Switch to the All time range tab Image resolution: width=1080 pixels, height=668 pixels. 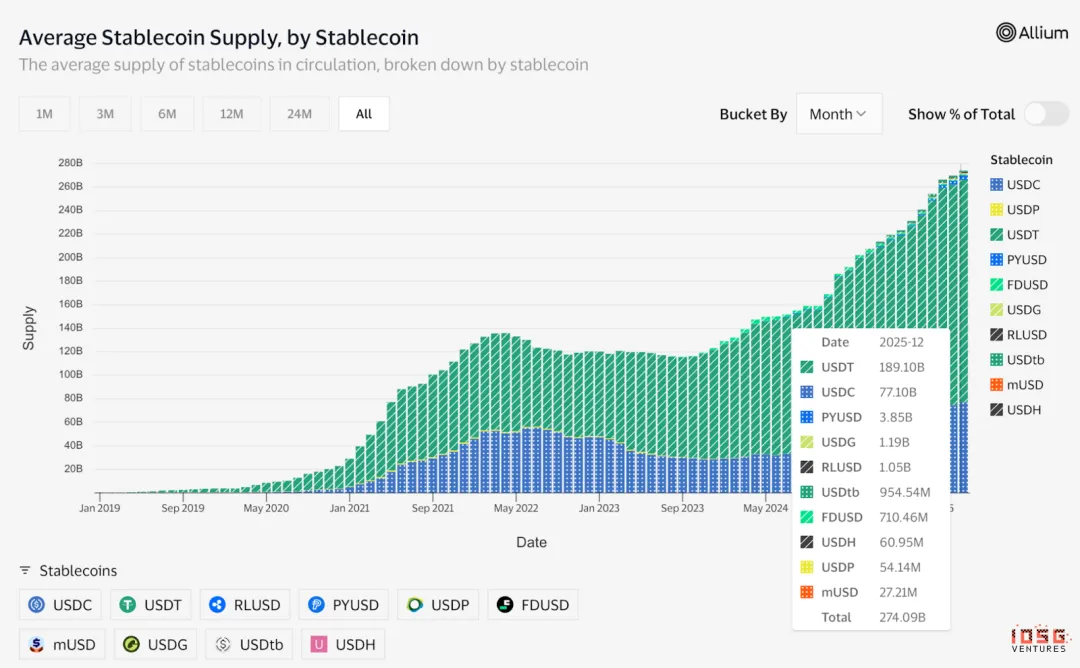tap(364, 114)
